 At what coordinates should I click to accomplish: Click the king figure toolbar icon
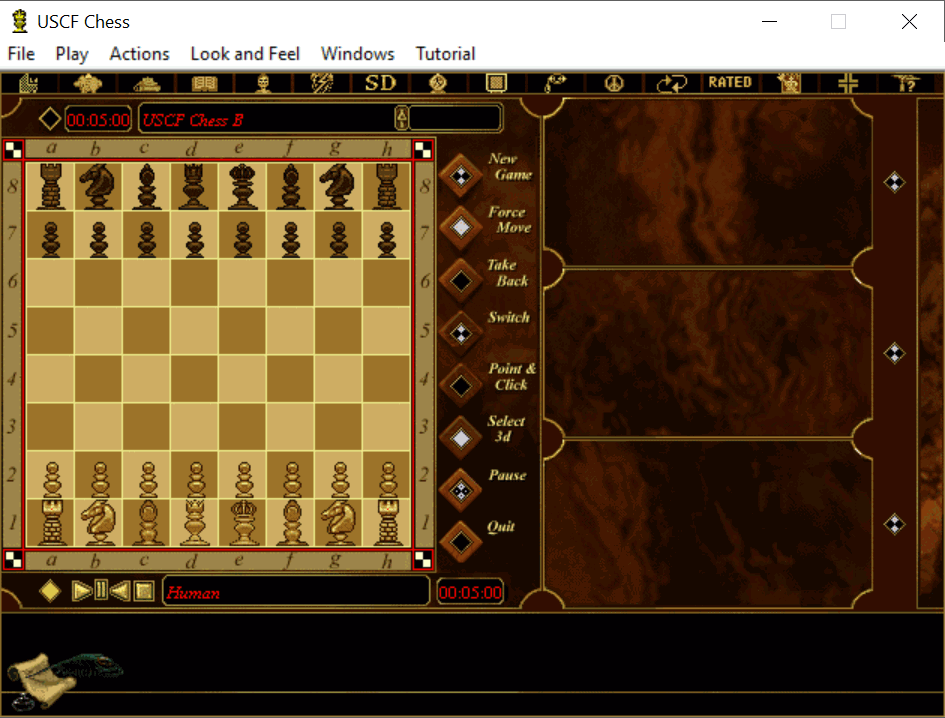point(789,83)
